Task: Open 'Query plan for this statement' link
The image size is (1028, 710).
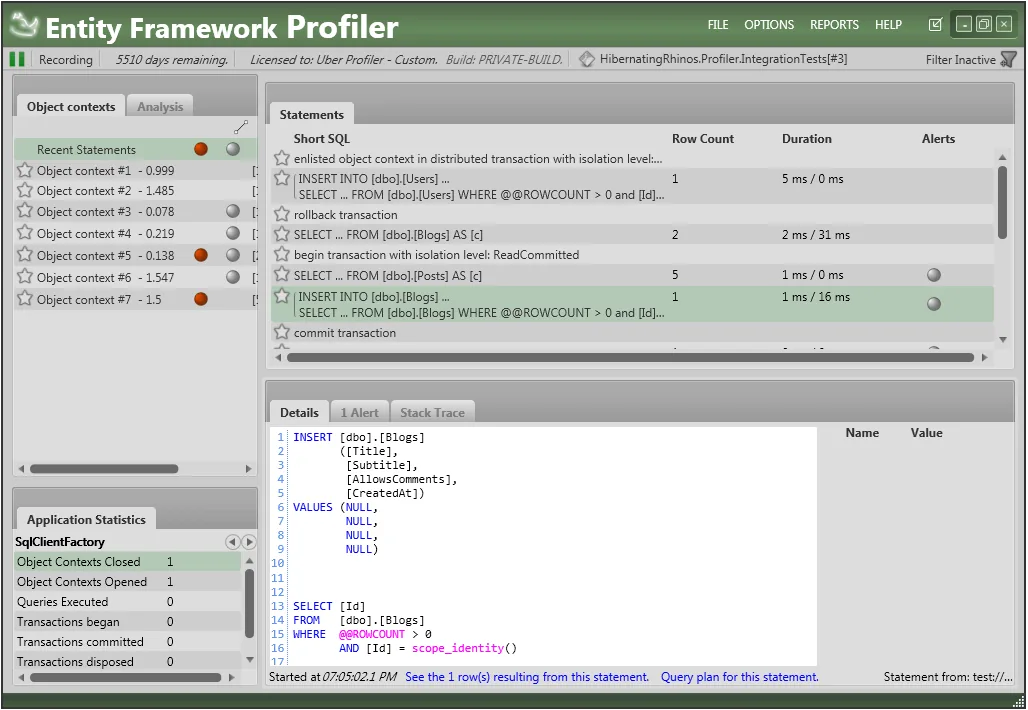Action: [x=740, y=677]
